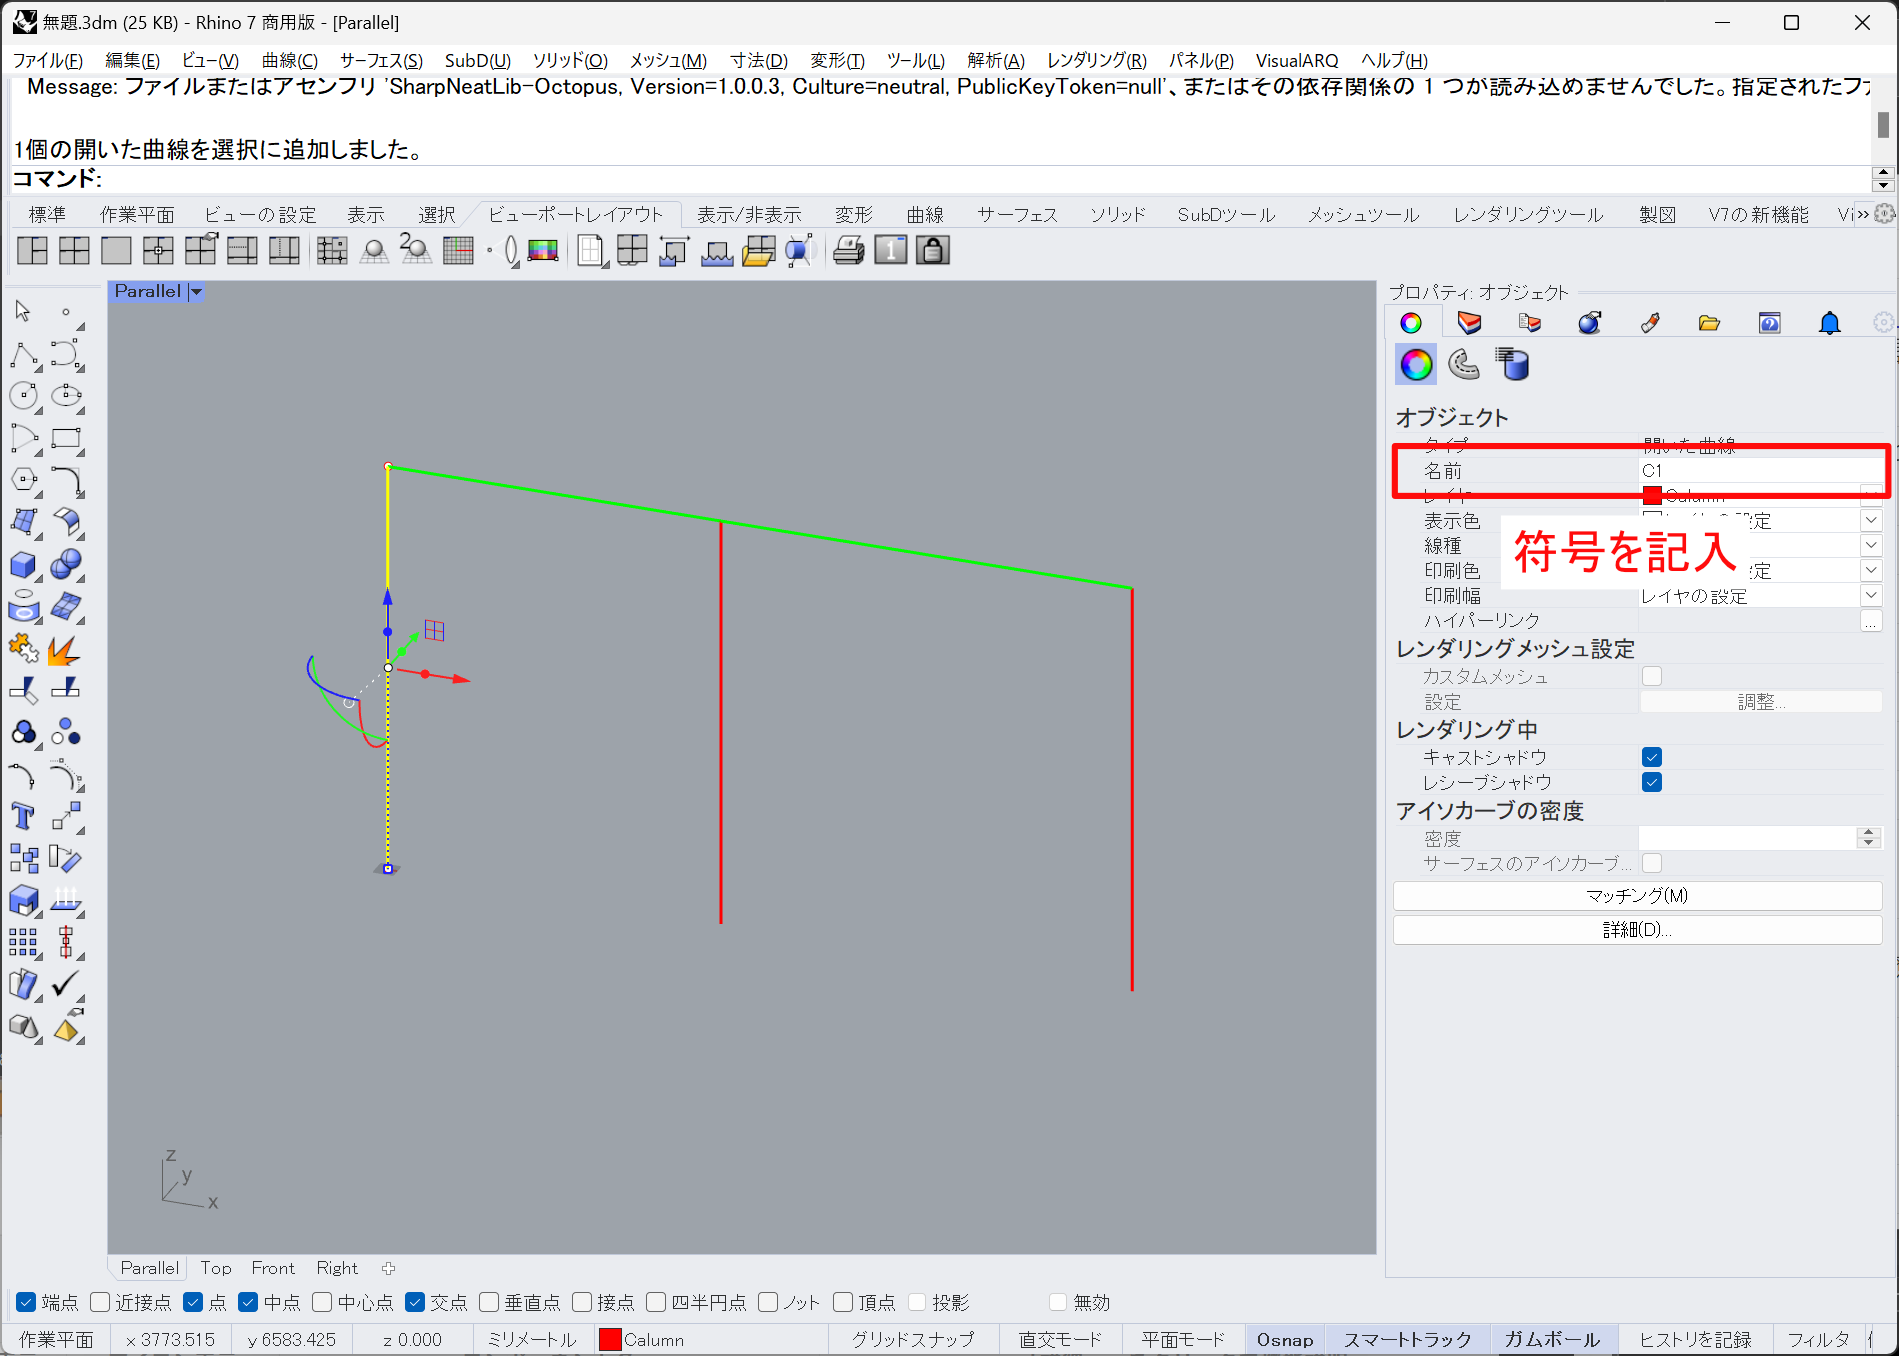1899x1356 pixels.
Task: Open the 曲線(C) menu
Action: tap(289, 60)
